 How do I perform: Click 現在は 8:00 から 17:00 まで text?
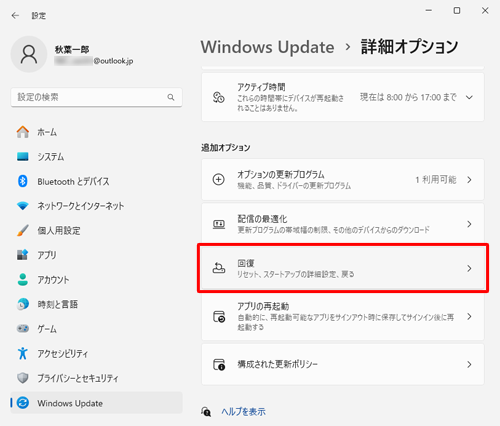click(408, 97)
